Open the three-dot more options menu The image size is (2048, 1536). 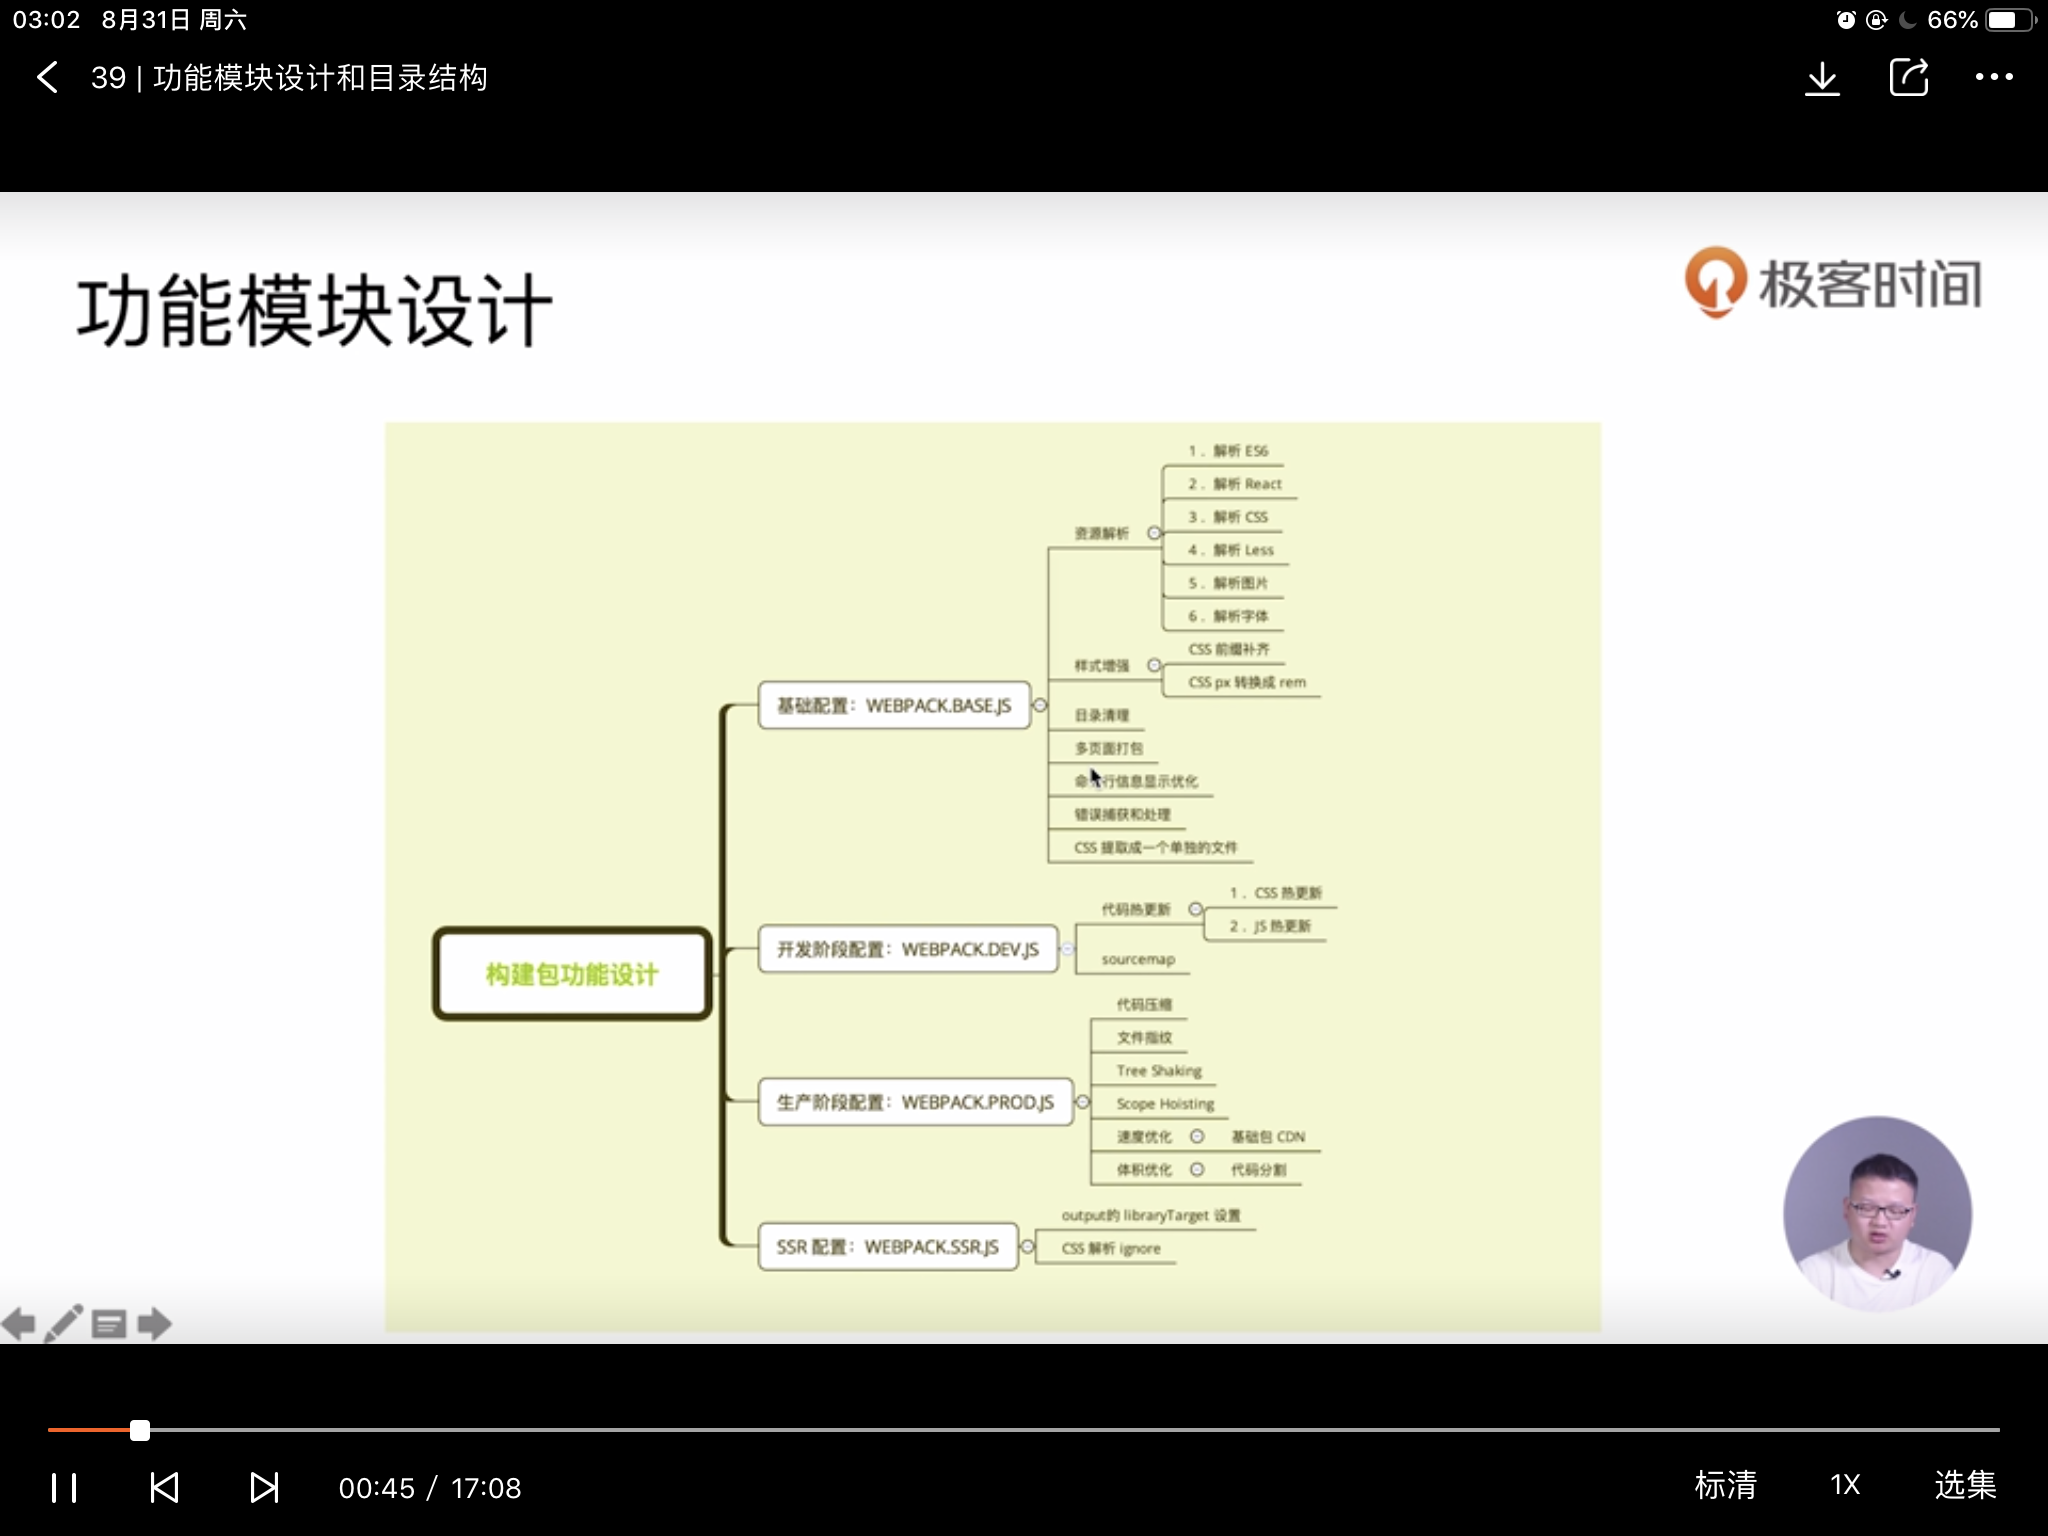pyautogui.click(x=1994, y=78)
